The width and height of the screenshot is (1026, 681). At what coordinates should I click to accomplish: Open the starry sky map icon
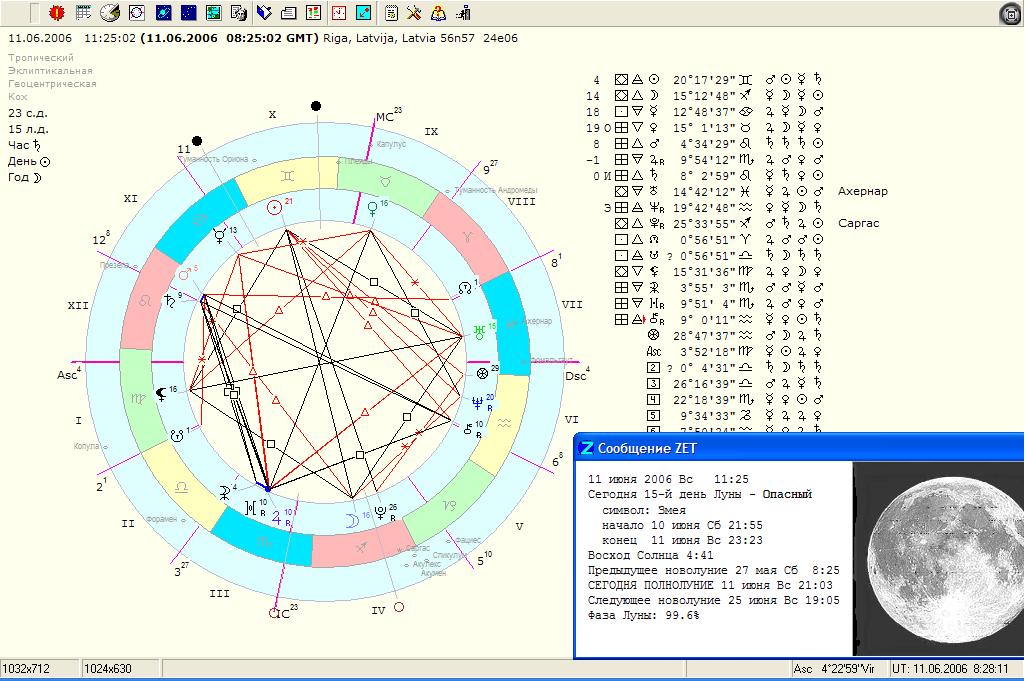188,13
